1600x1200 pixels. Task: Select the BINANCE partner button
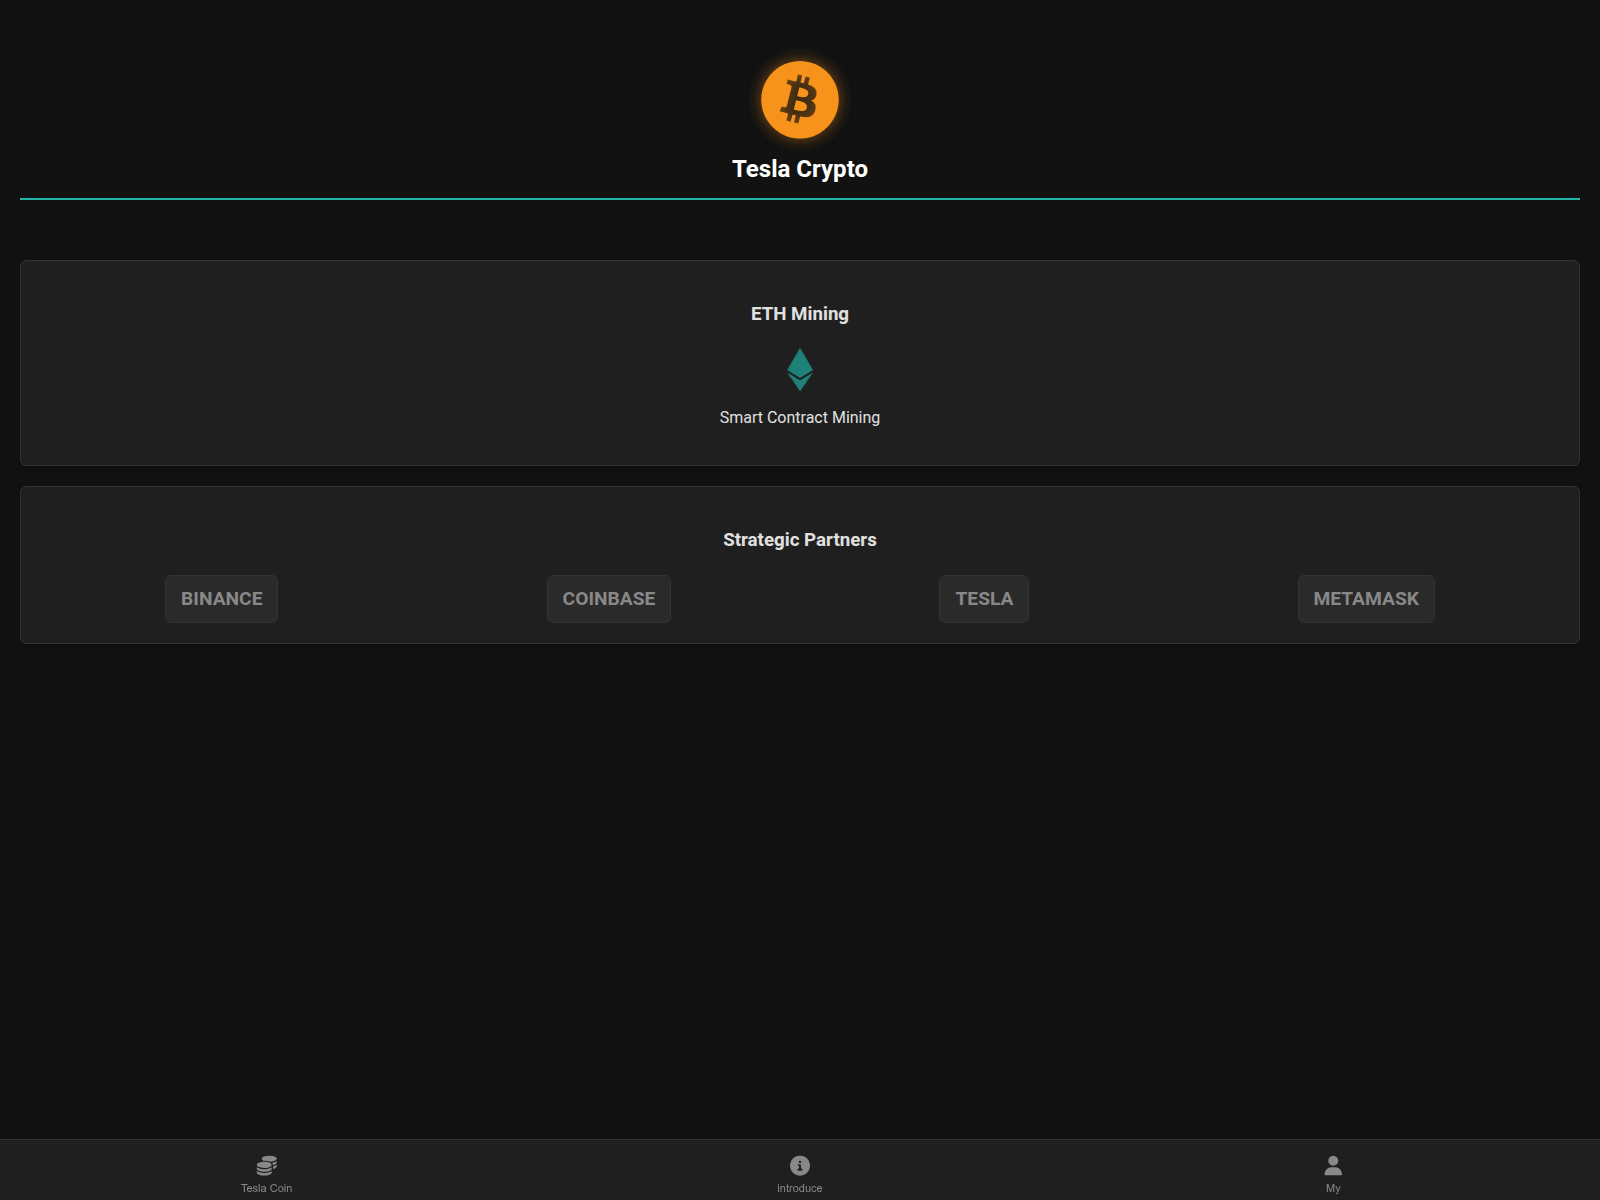pos(222,599)
